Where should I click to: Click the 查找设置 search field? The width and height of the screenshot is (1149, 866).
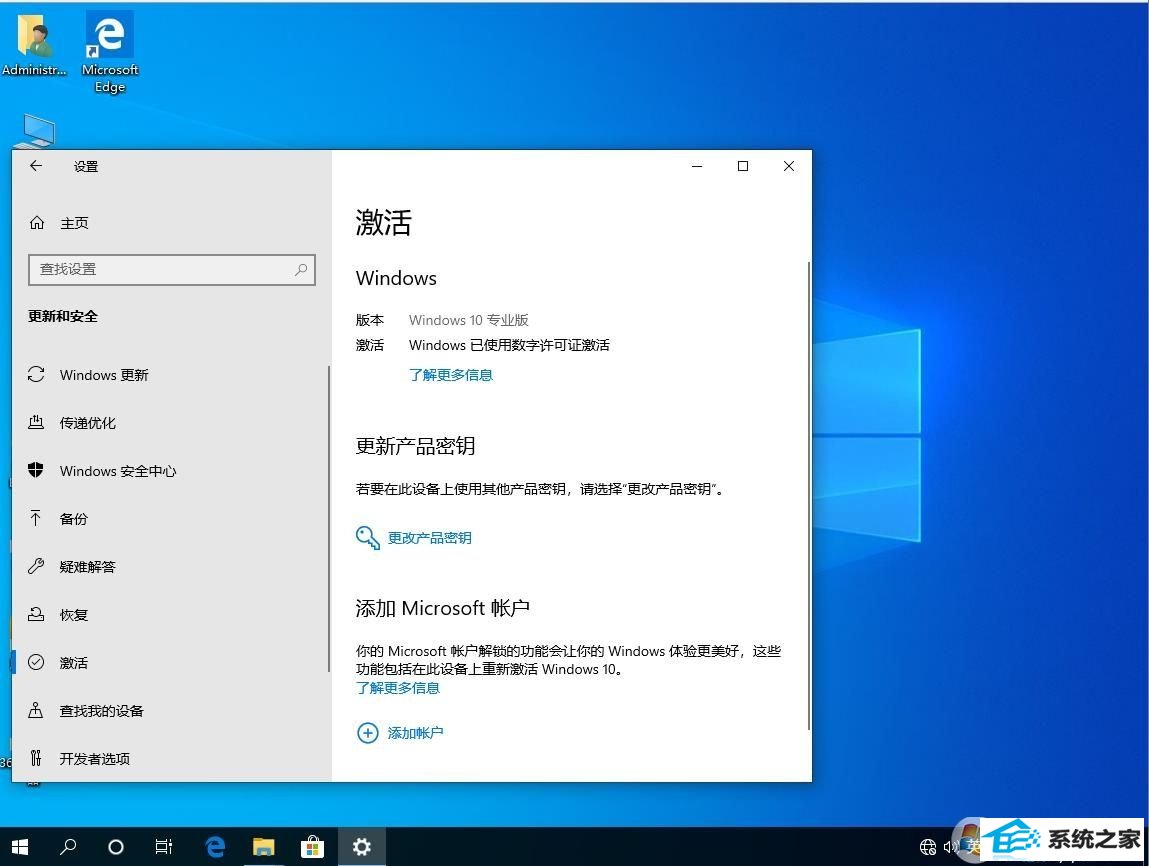coord(171,270)
